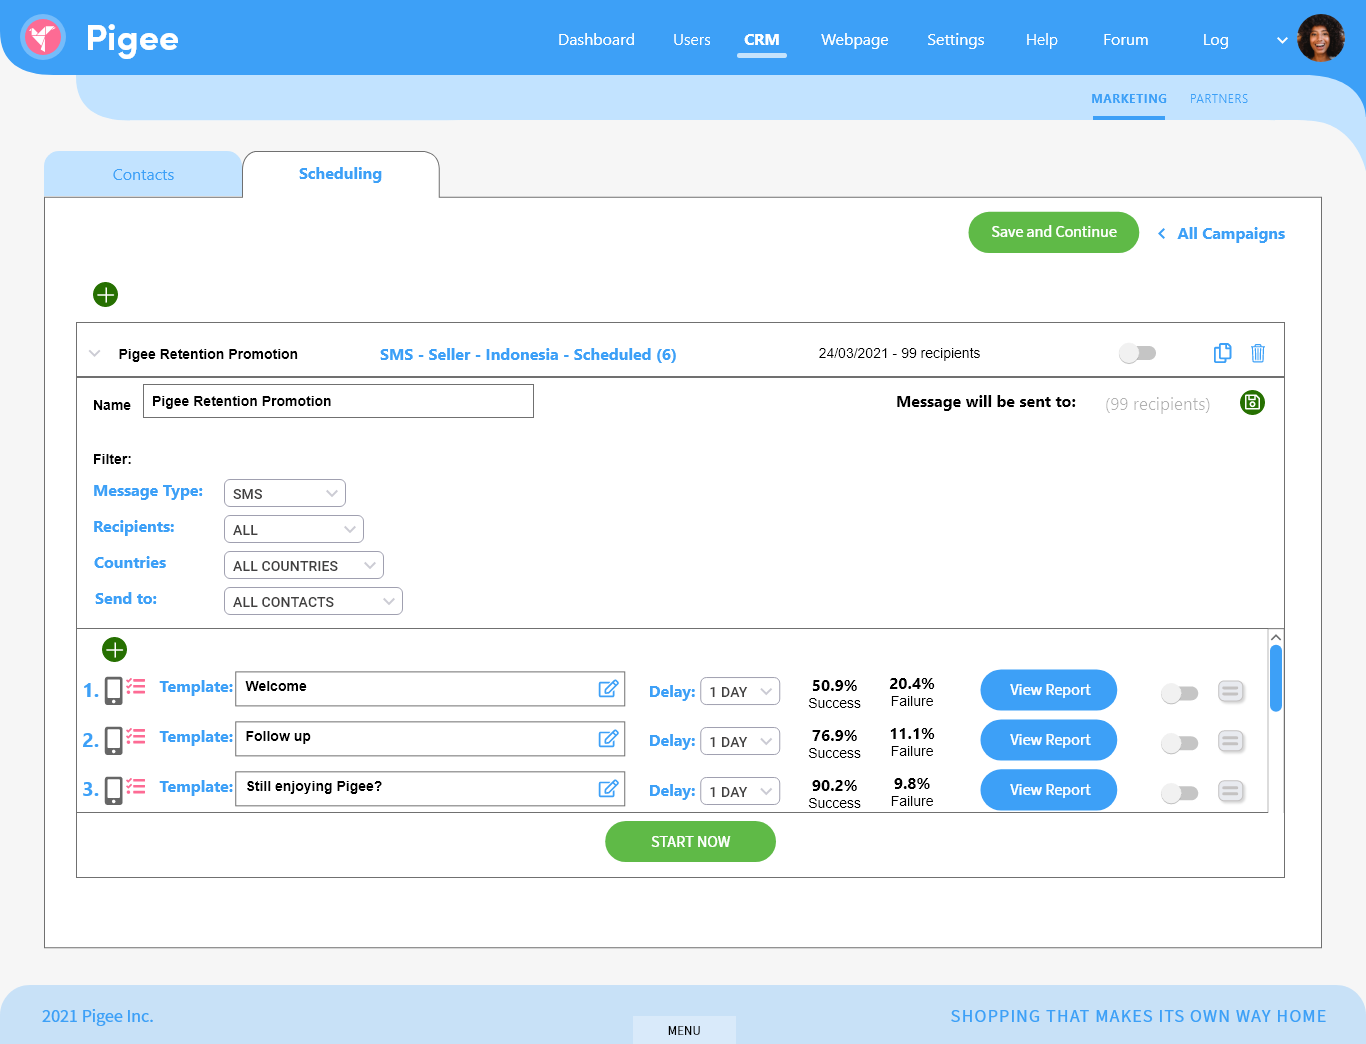Edit the Welcome template
The width and height of the screenshot is (1366, 1044).
tap(608, 688)
